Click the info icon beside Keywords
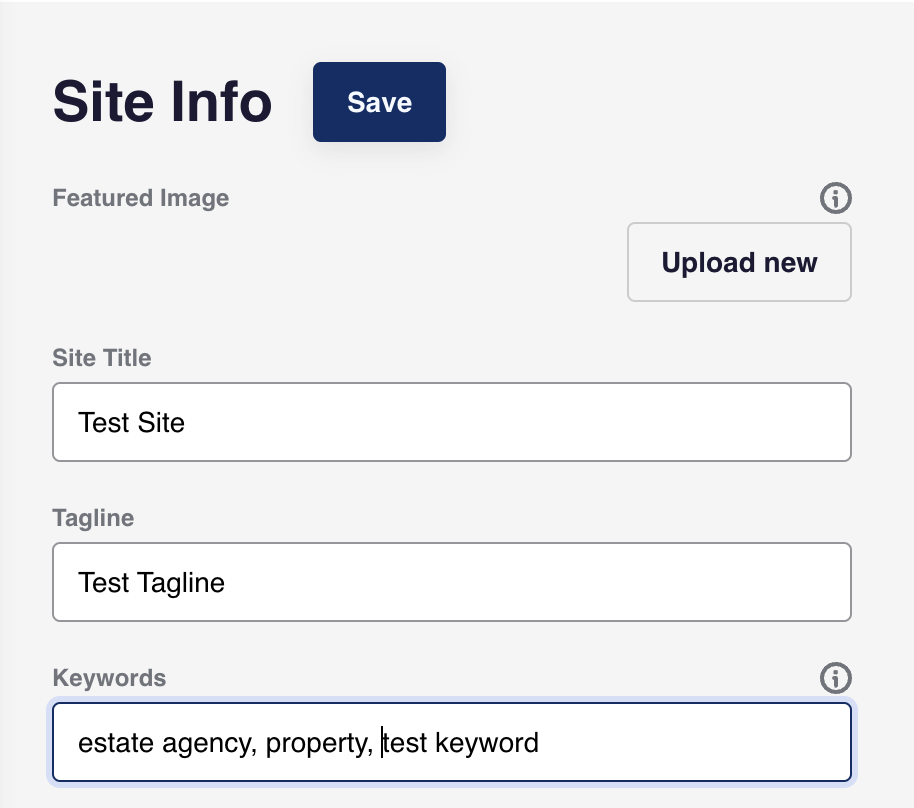Image resolution: width=914 pixels, height=808 pixels. tap(835, 679)
